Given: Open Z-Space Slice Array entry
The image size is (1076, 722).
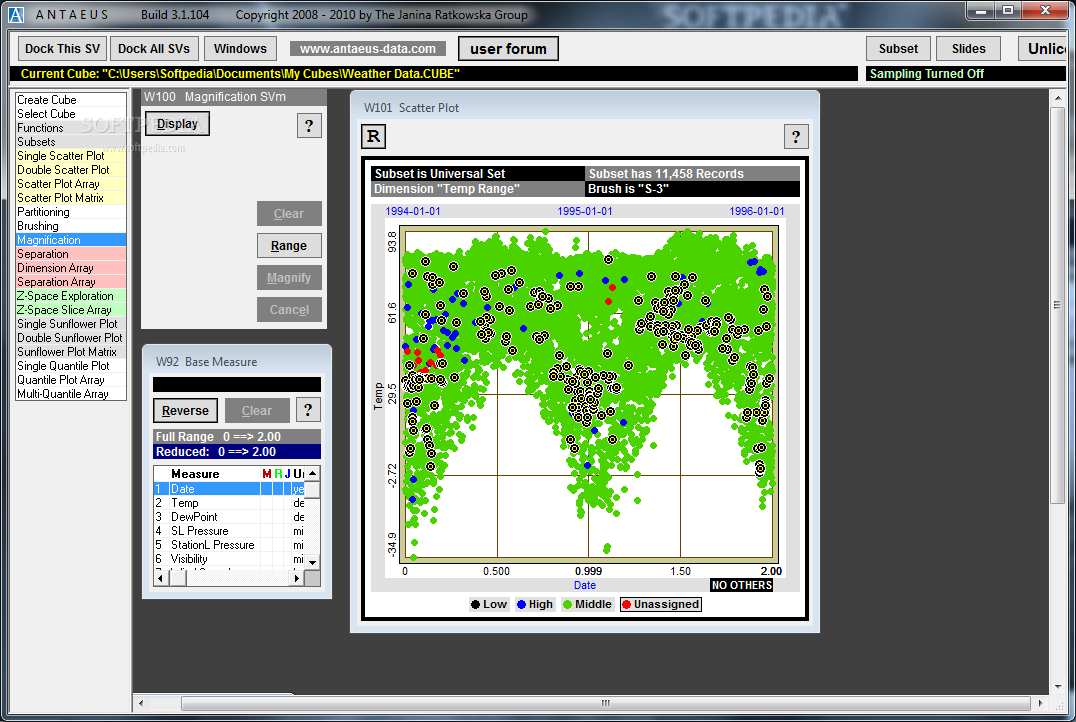Looking at the screenshot, I should pos(71,310).
